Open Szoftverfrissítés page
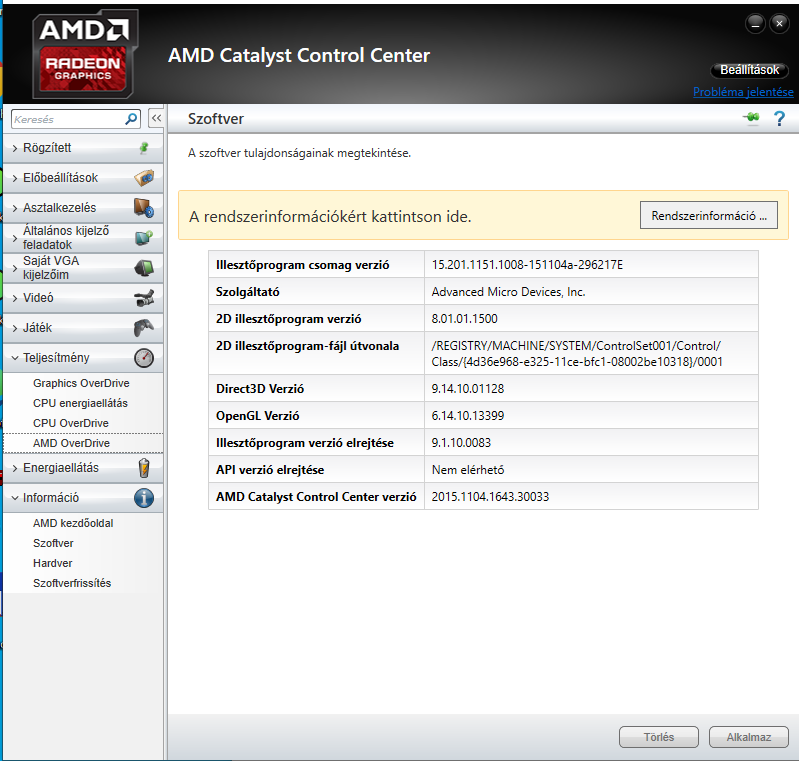The width and height of the screenshot is (799, 761). (72, 583)
